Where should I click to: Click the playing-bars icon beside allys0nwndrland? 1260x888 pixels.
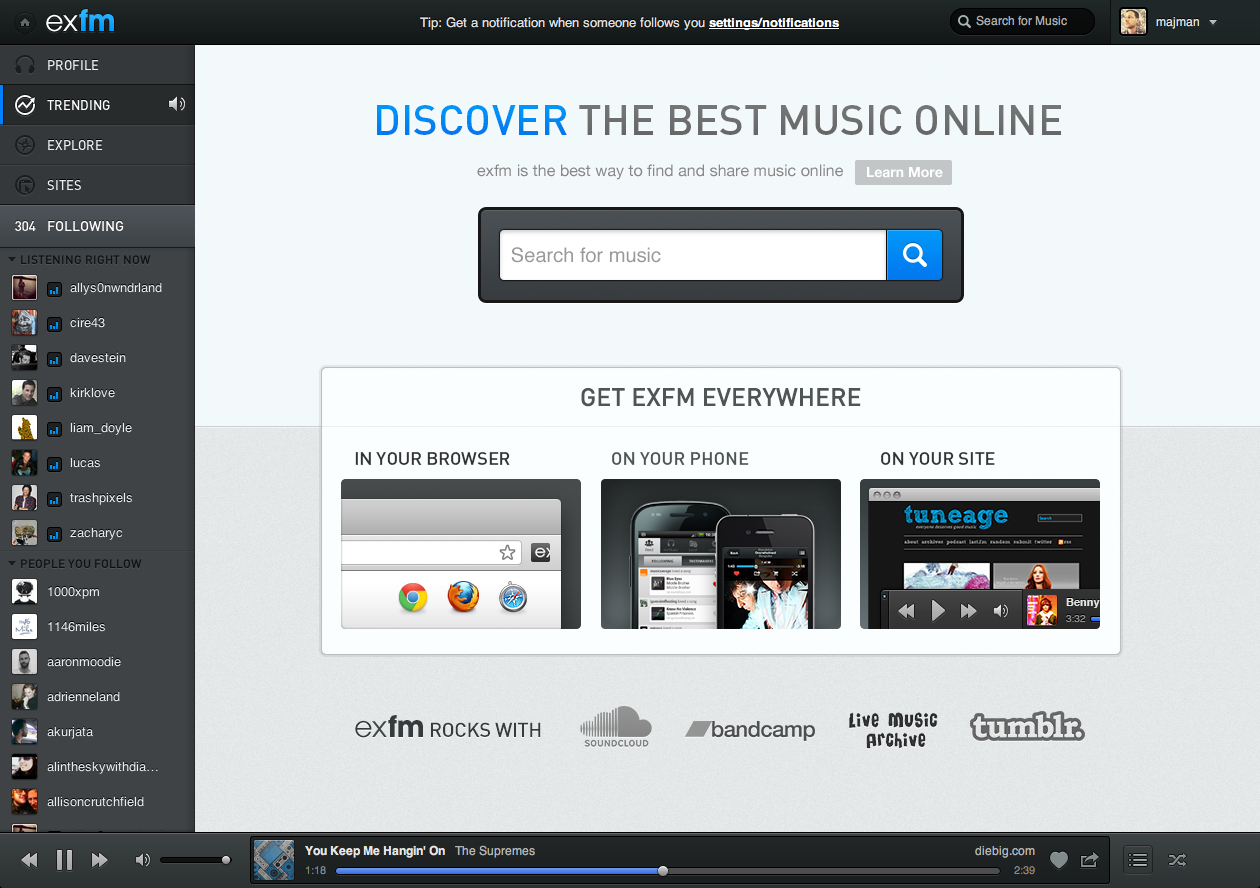pos(54,289)
